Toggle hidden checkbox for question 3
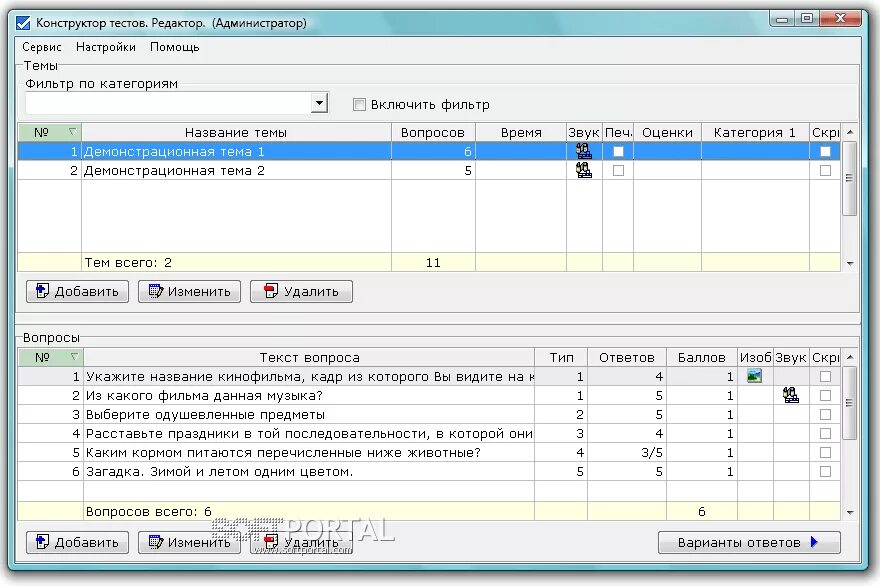The height and width of the screenshot is (586, 880). (x=825, y=414)
